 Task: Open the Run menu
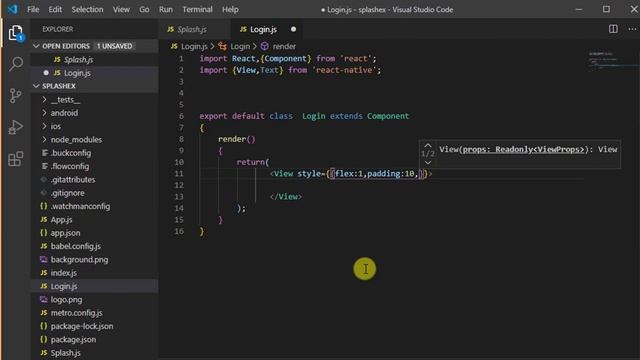(166, 9)
